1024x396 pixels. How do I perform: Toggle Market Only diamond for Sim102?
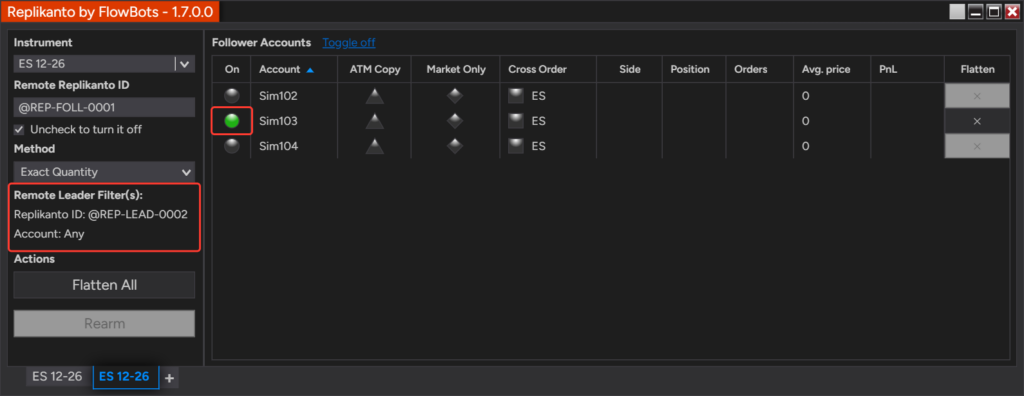point(455,96)
